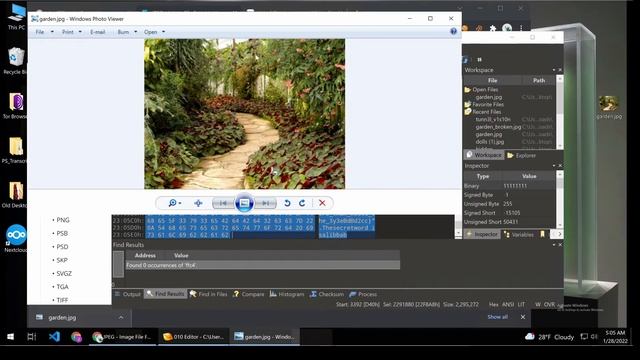Select the Unsigned Byte row in Inspector
The image size is (640, 360).
click(x=509, y=204)
